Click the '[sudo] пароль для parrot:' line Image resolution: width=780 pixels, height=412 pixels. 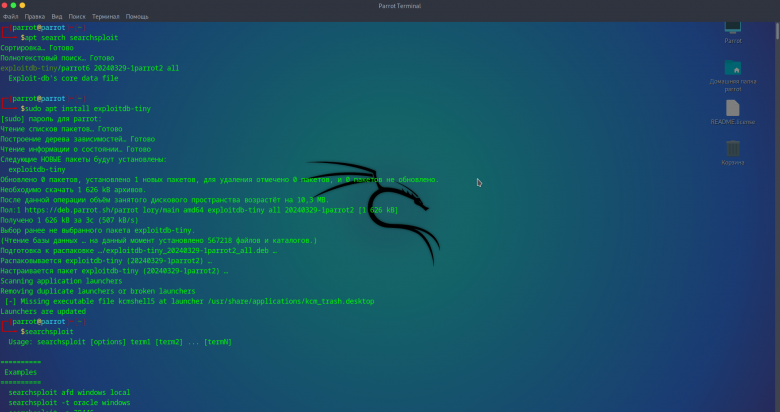[51, 119]
